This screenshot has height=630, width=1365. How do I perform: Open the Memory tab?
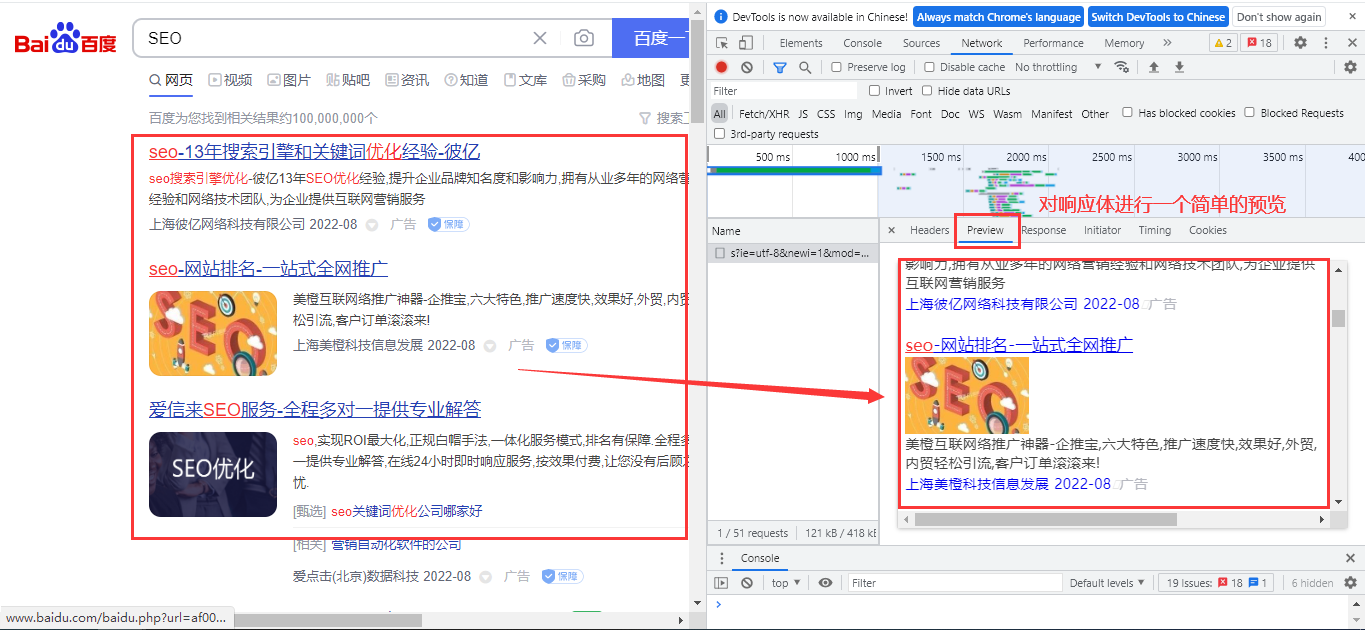[x=1124, y=43]
